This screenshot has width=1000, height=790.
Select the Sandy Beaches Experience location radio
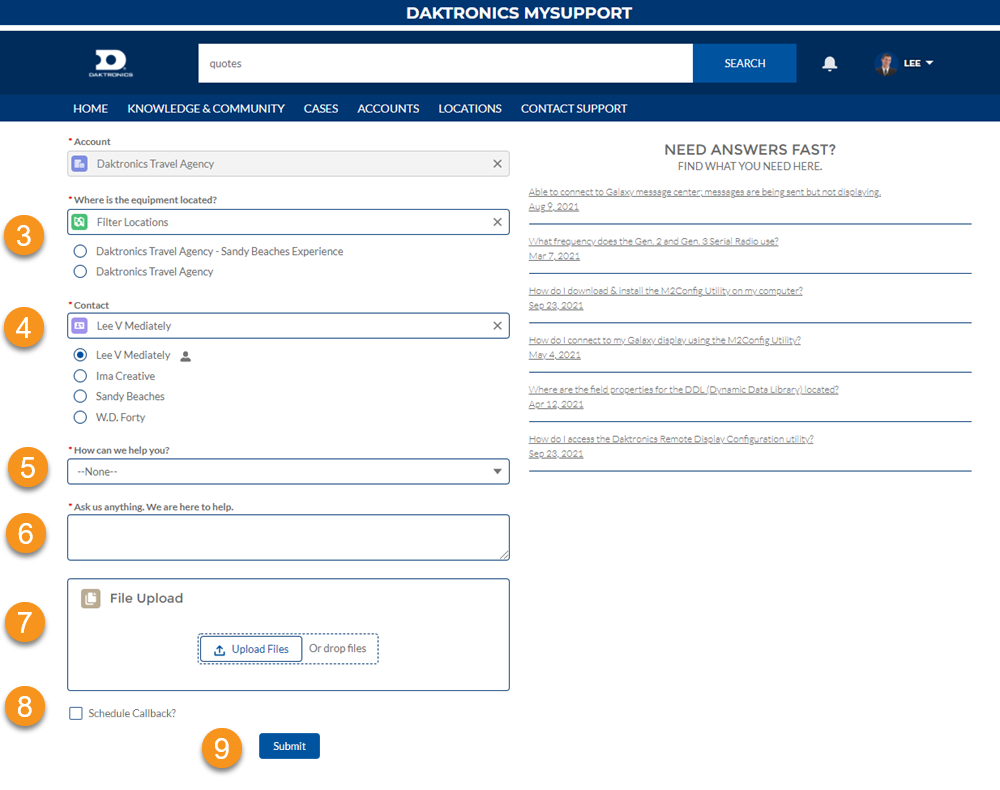[x=80, y=252]
